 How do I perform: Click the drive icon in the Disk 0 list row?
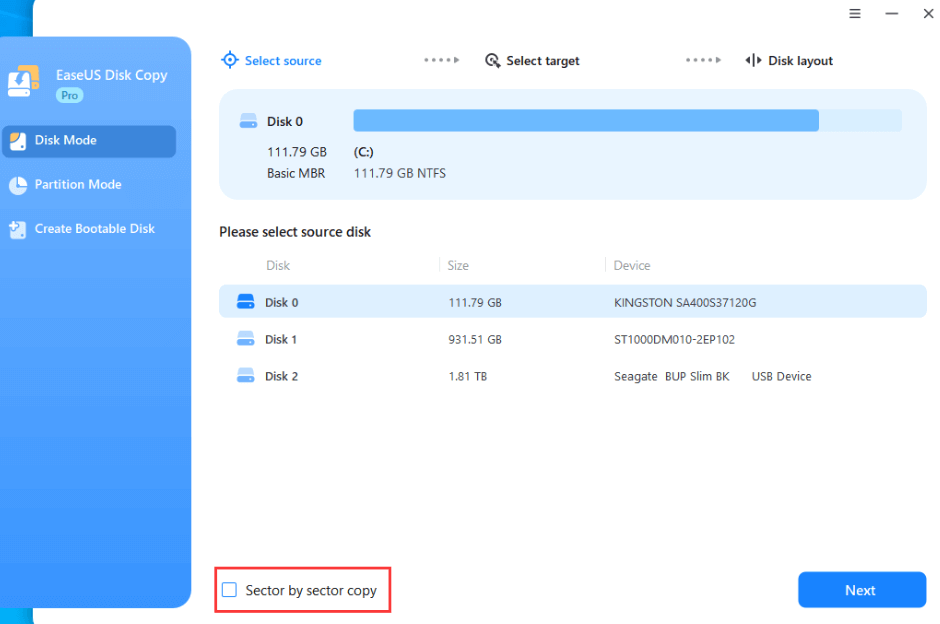[245, 302]
